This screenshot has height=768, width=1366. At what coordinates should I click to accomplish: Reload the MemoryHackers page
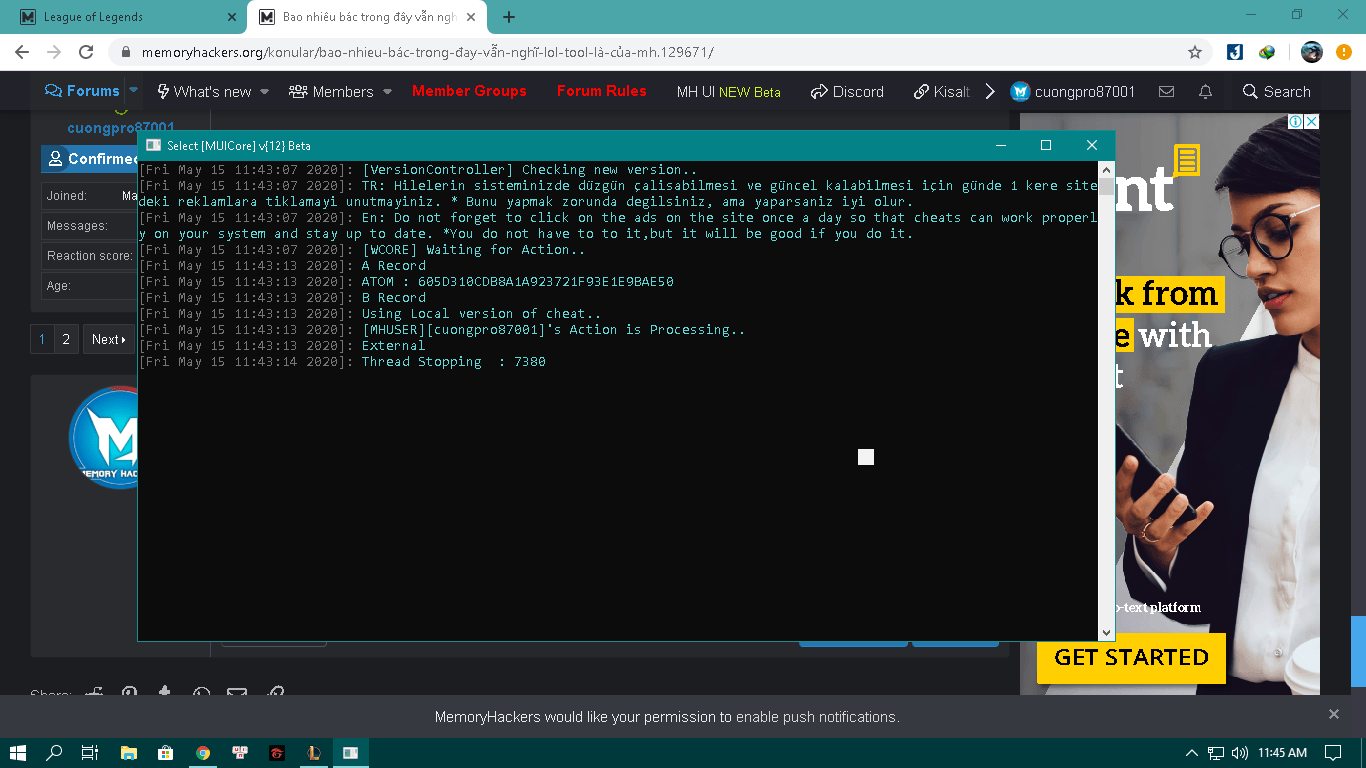86,52
